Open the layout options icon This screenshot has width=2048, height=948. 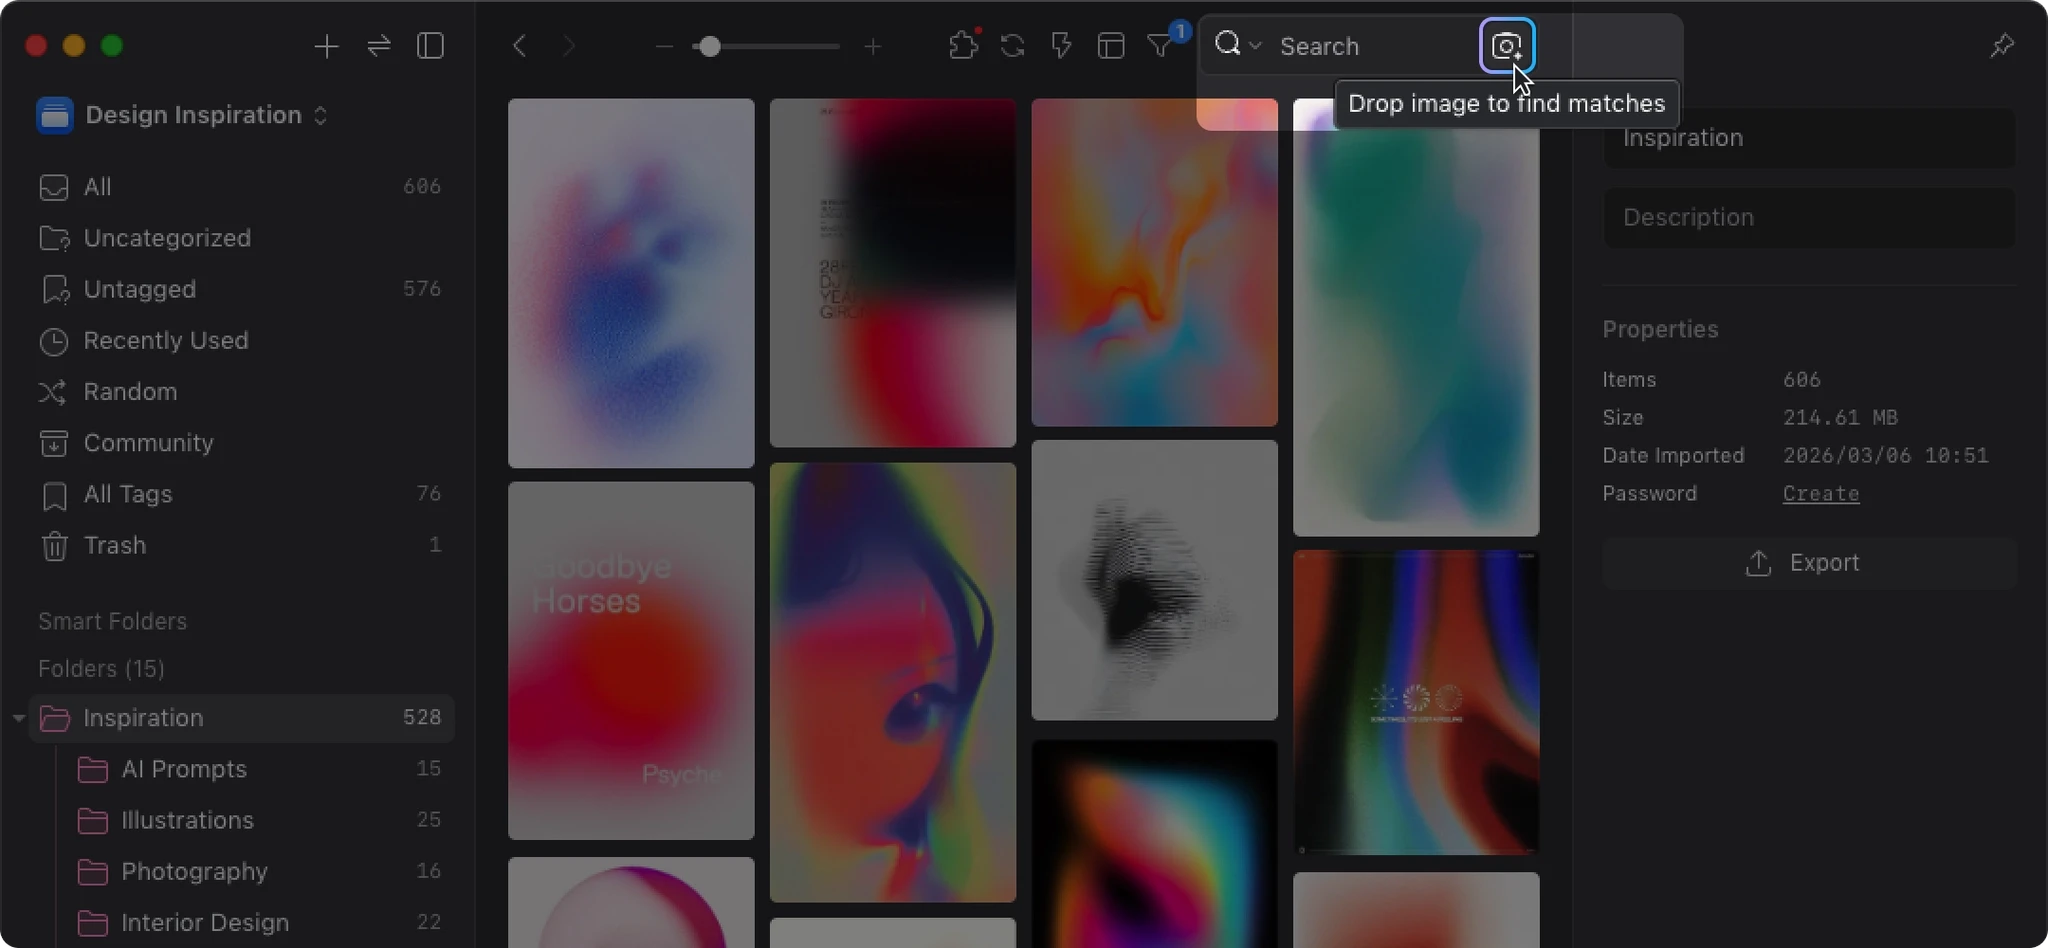click(x=1111, y=46)
